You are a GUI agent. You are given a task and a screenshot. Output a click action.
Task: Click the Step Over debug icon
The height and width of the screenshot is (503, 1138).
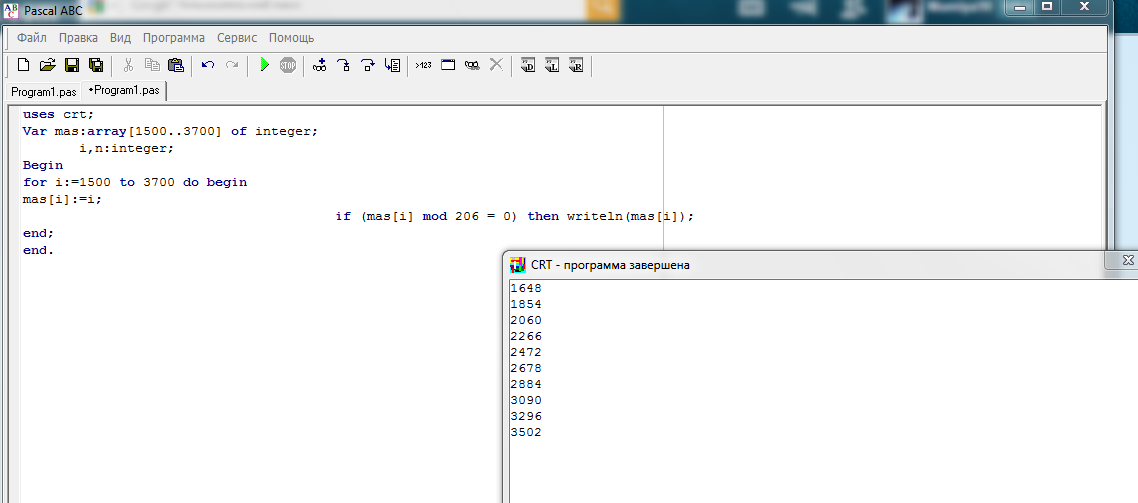[368, 66]
